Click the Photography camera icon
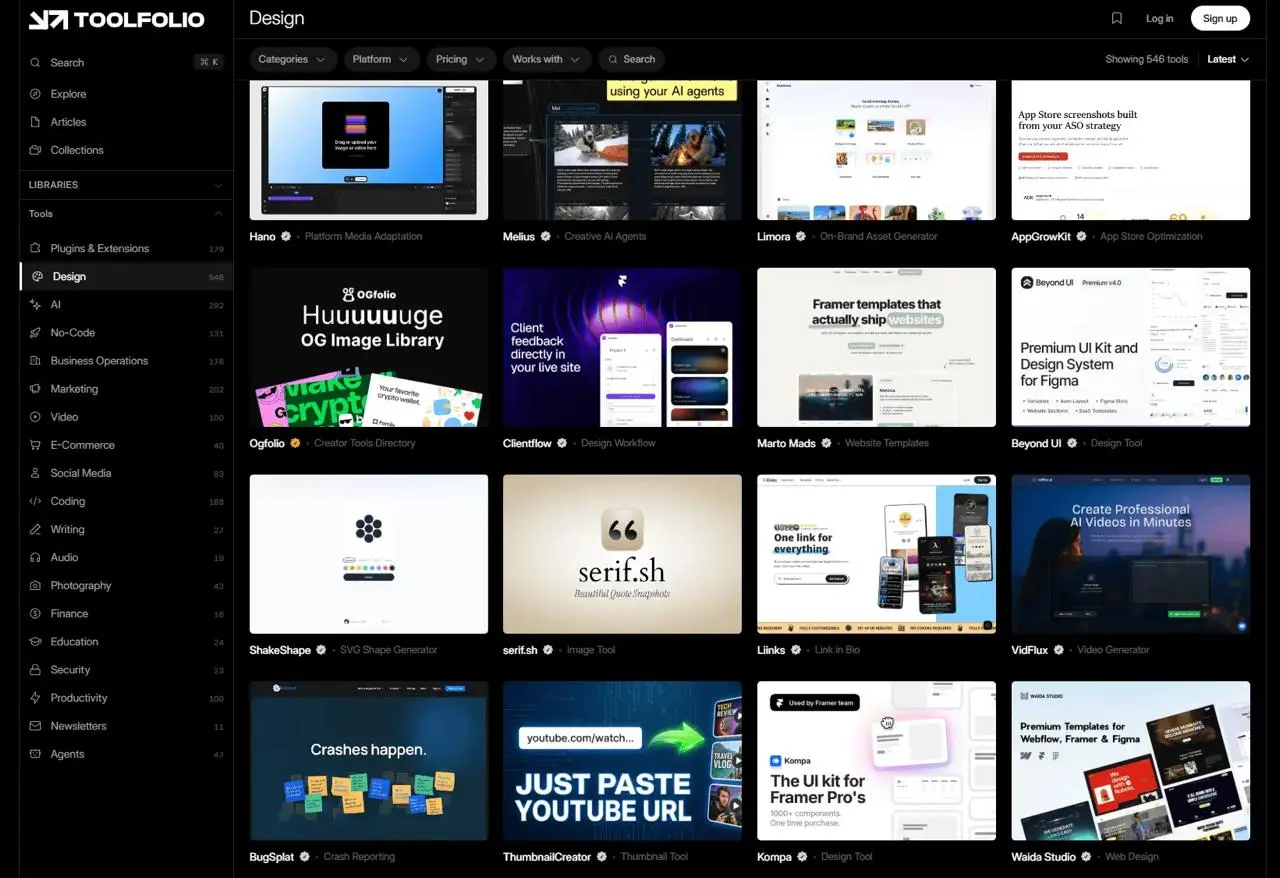The height and width of the screenshot is (878, 1280). (x=36, y=585)
